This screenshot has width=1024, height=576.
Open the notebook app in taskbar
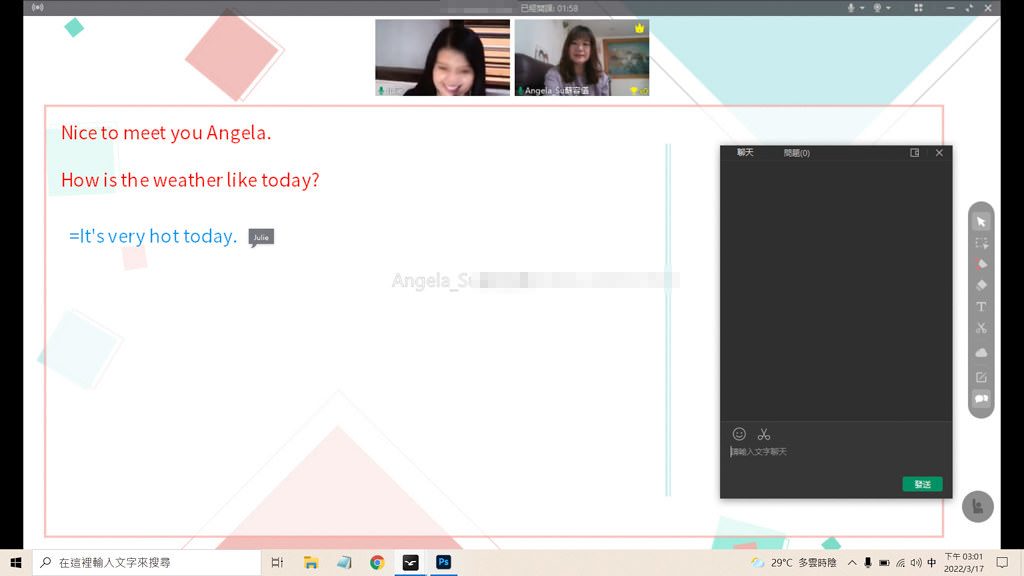point(344,562)
